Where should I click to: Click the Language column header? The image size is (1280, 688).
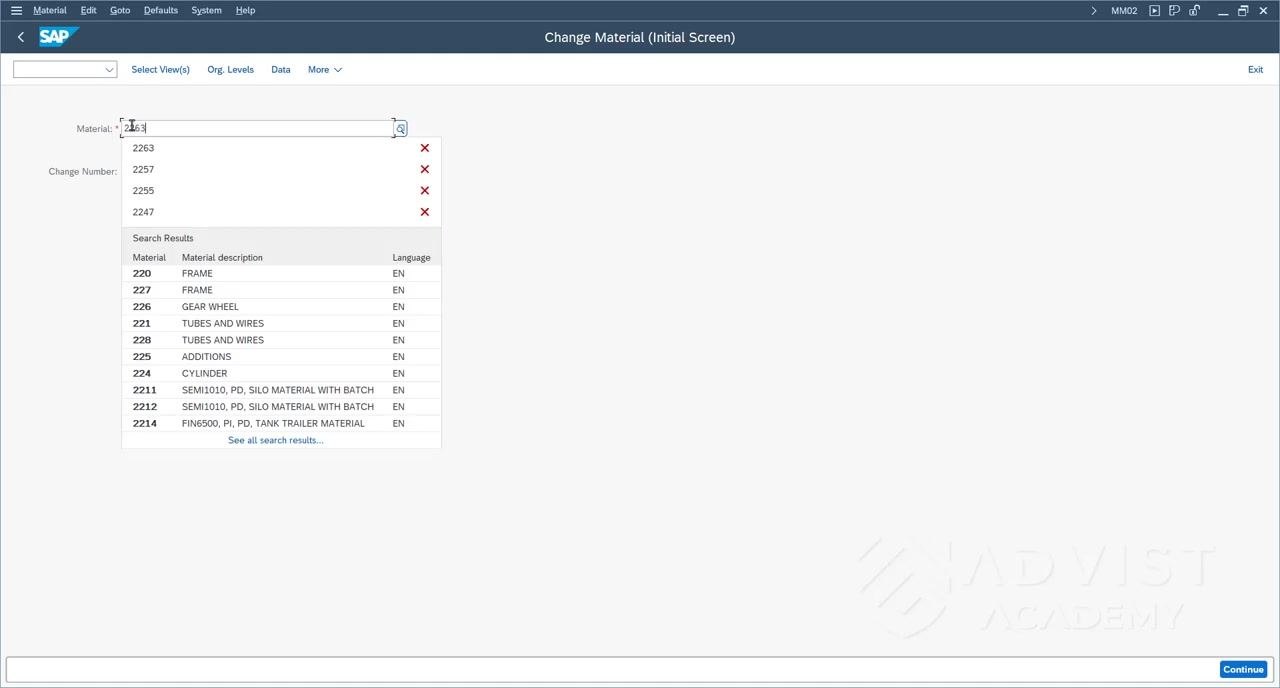tap(411, 258)
